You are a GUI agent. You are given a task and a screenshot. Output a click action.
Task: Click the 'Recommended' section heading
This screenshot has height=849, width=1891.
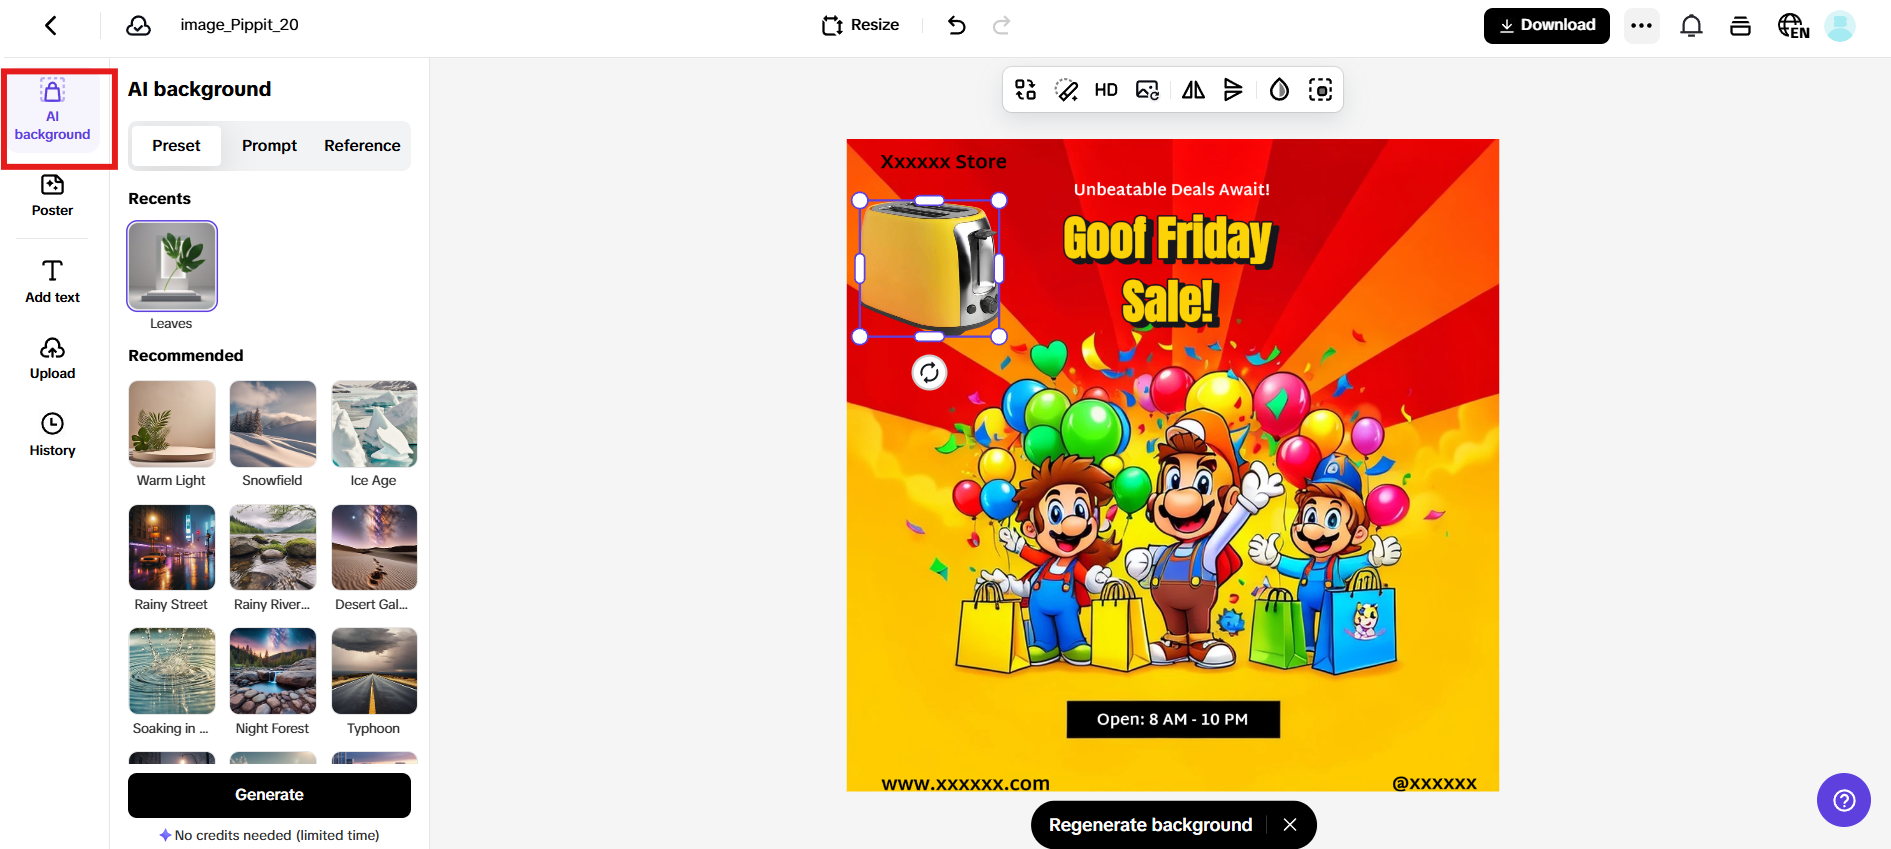(x=186, y=356)
